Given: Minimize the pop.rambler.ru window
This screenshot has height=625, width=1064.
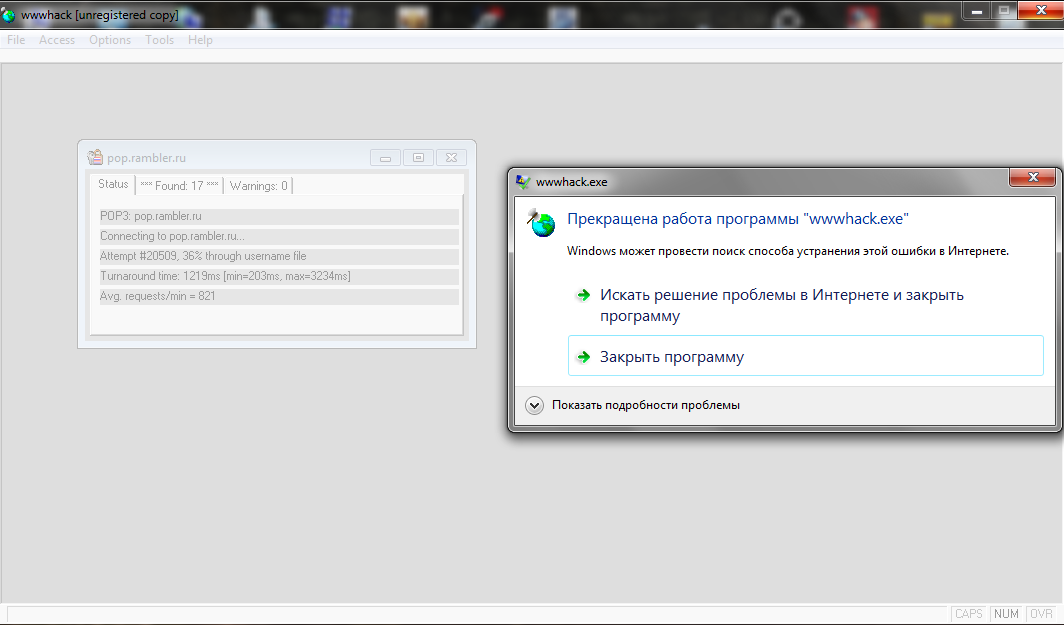Looking at the screenshot, I should pos(385,157).
